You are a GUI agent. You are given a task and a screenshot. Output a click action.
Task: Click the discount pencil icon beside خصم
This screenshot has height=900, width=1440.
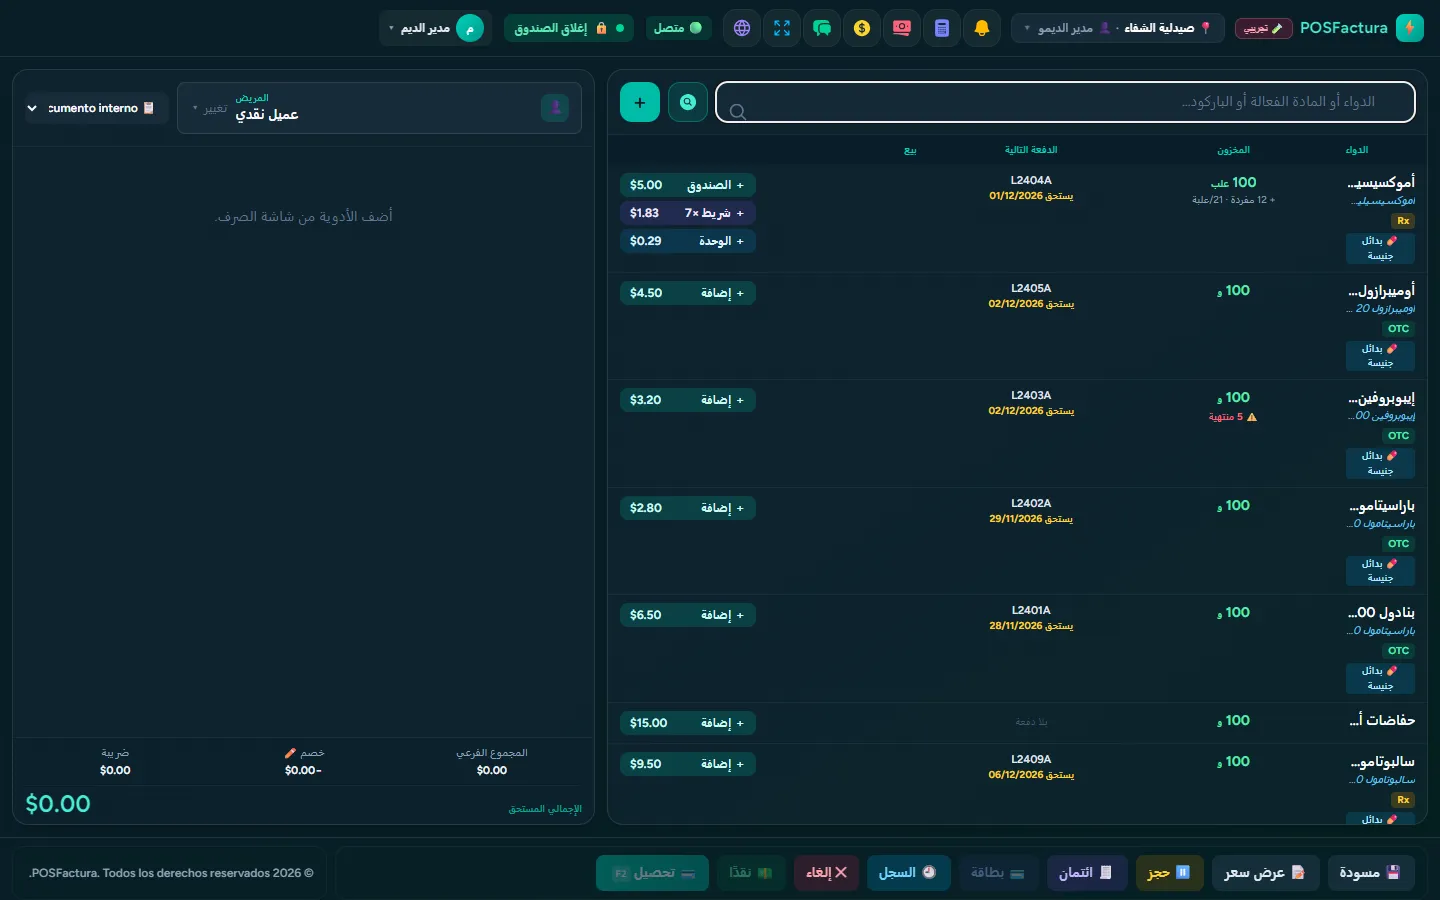click(290, 753)
